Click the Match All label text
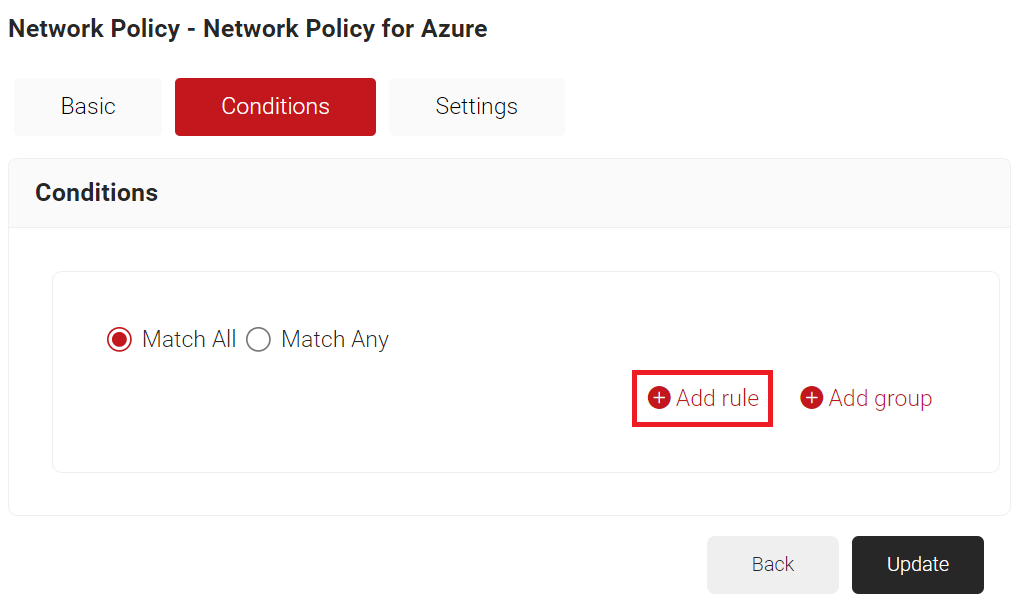The height and width of the screenshot is (613, 1019). [x=189, y=340]
